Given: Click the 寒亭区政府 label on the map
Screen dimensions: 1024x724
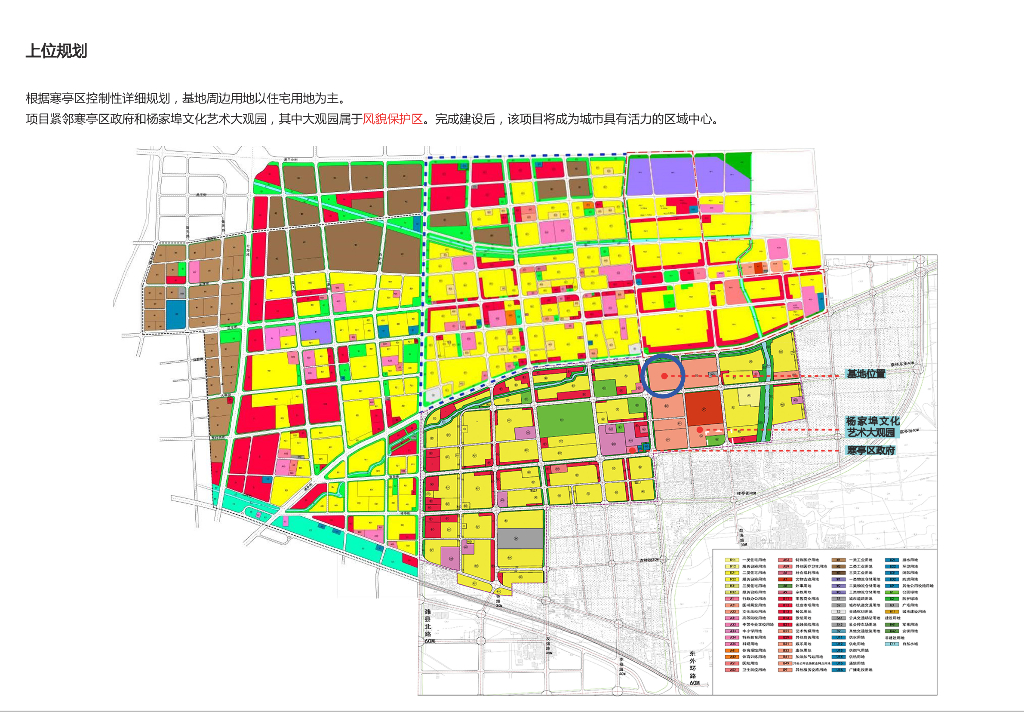Looking at the screenshot, I should [x=871, y=450].
